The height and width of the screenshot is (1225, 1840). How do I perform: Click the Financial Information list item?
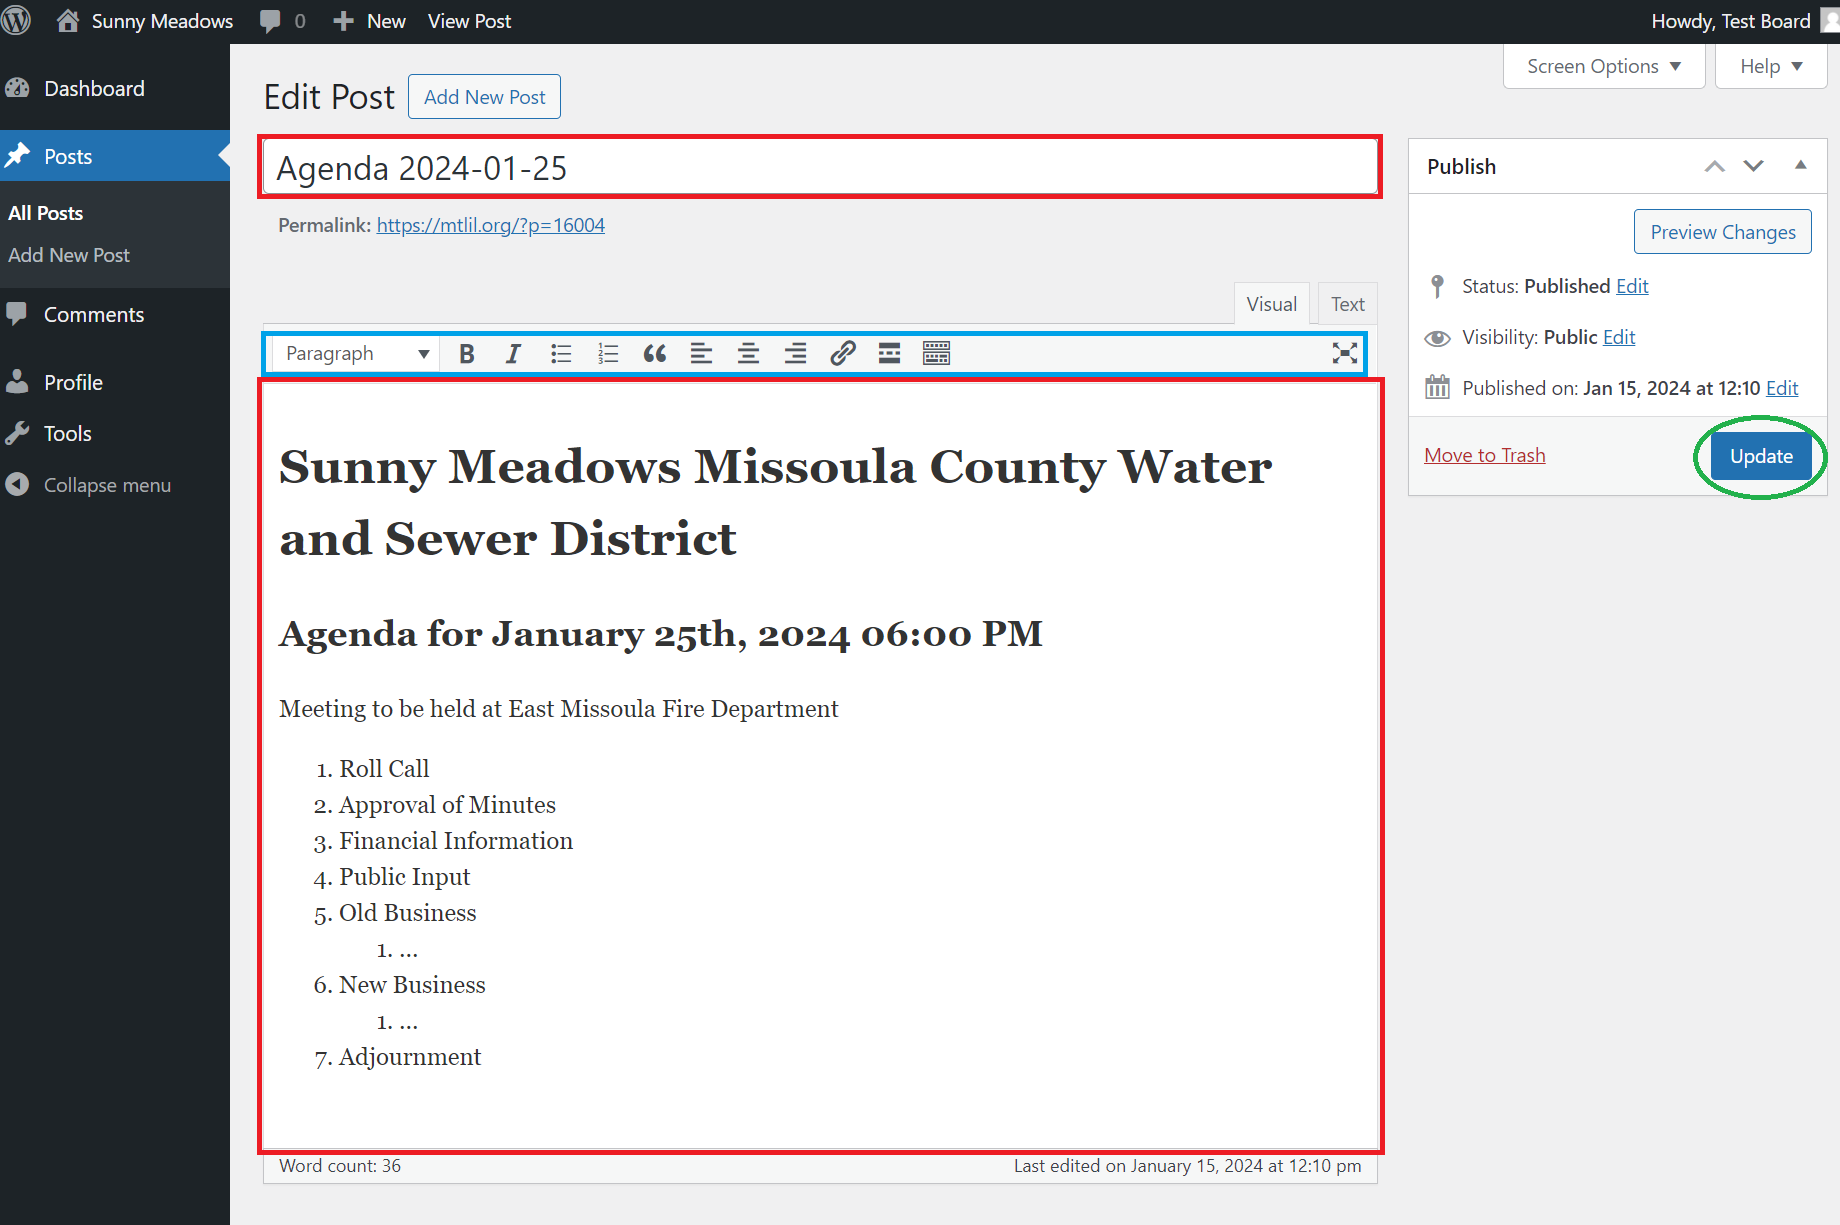(x=456, y=841)
